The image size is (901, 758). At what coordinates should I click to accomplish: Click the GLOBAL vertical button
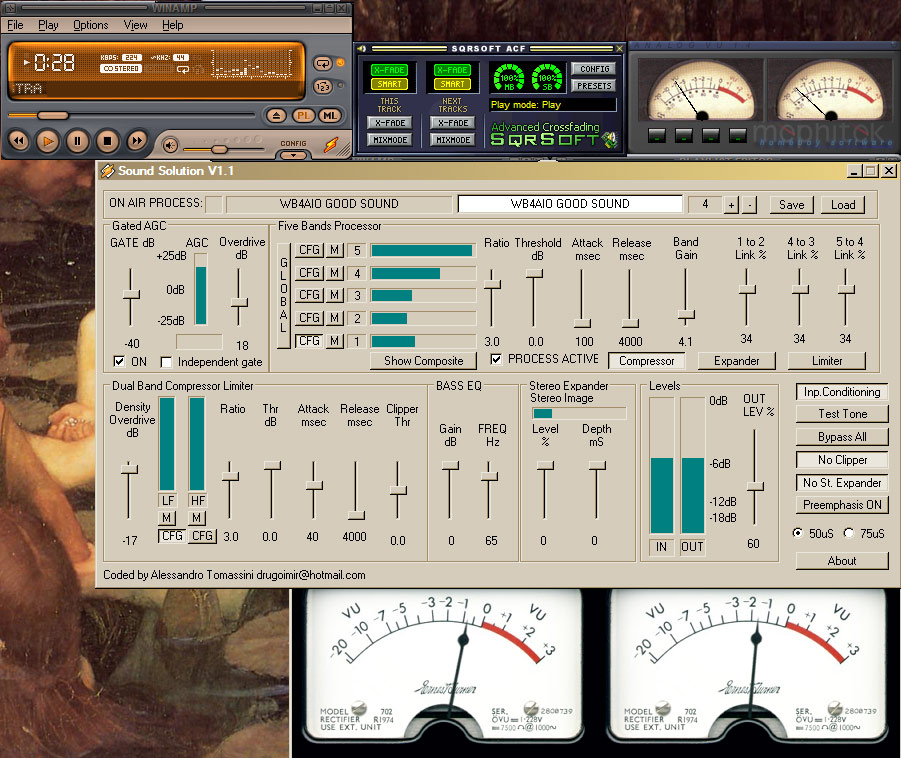283,295
